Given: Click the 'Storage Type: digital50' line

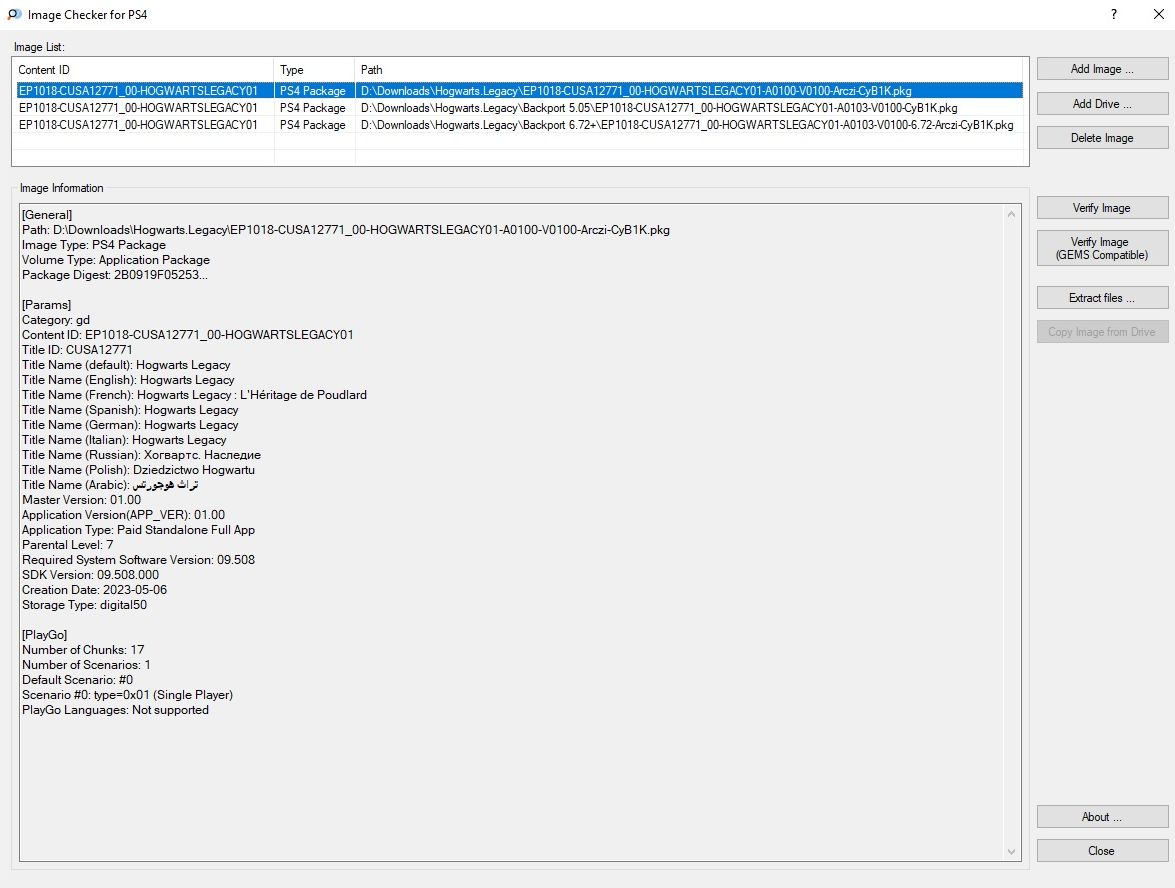Looking at the screenshot, I should pyautogui.click(x=85, y=605).
